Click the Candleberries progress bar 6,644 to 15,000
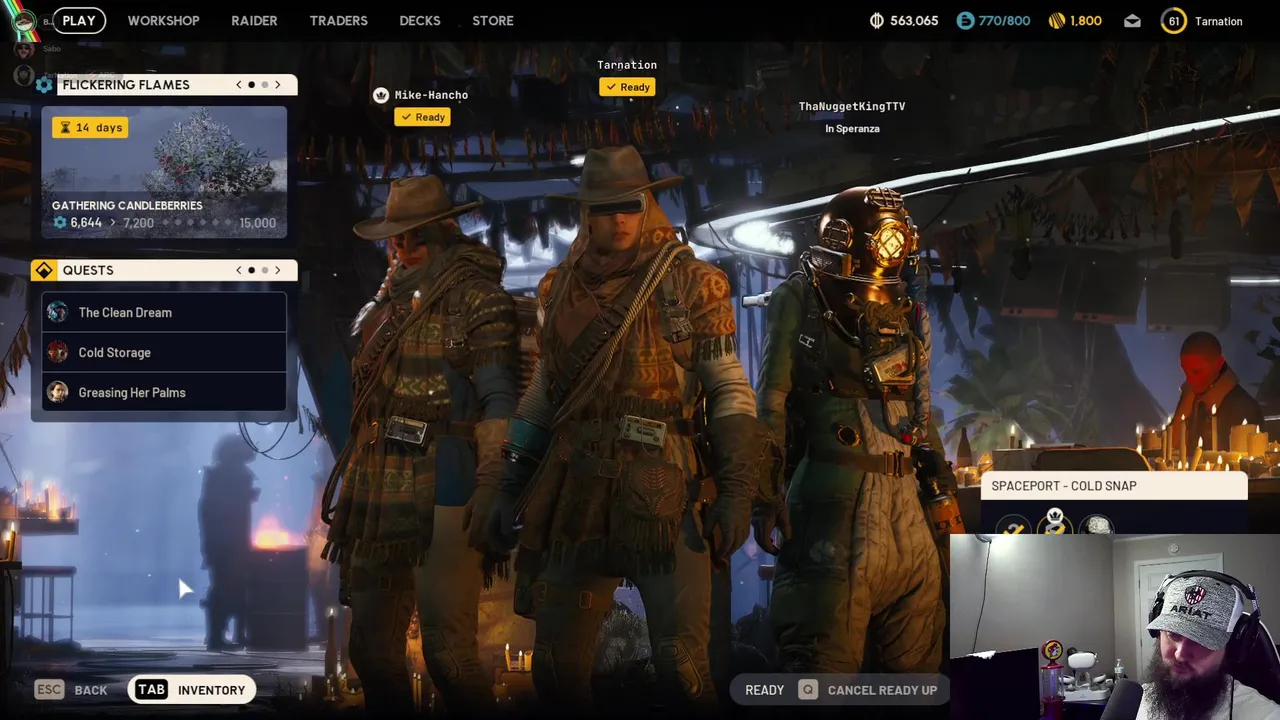The width and height of the screenshot is (1280, 720). [x=164, y=223]
